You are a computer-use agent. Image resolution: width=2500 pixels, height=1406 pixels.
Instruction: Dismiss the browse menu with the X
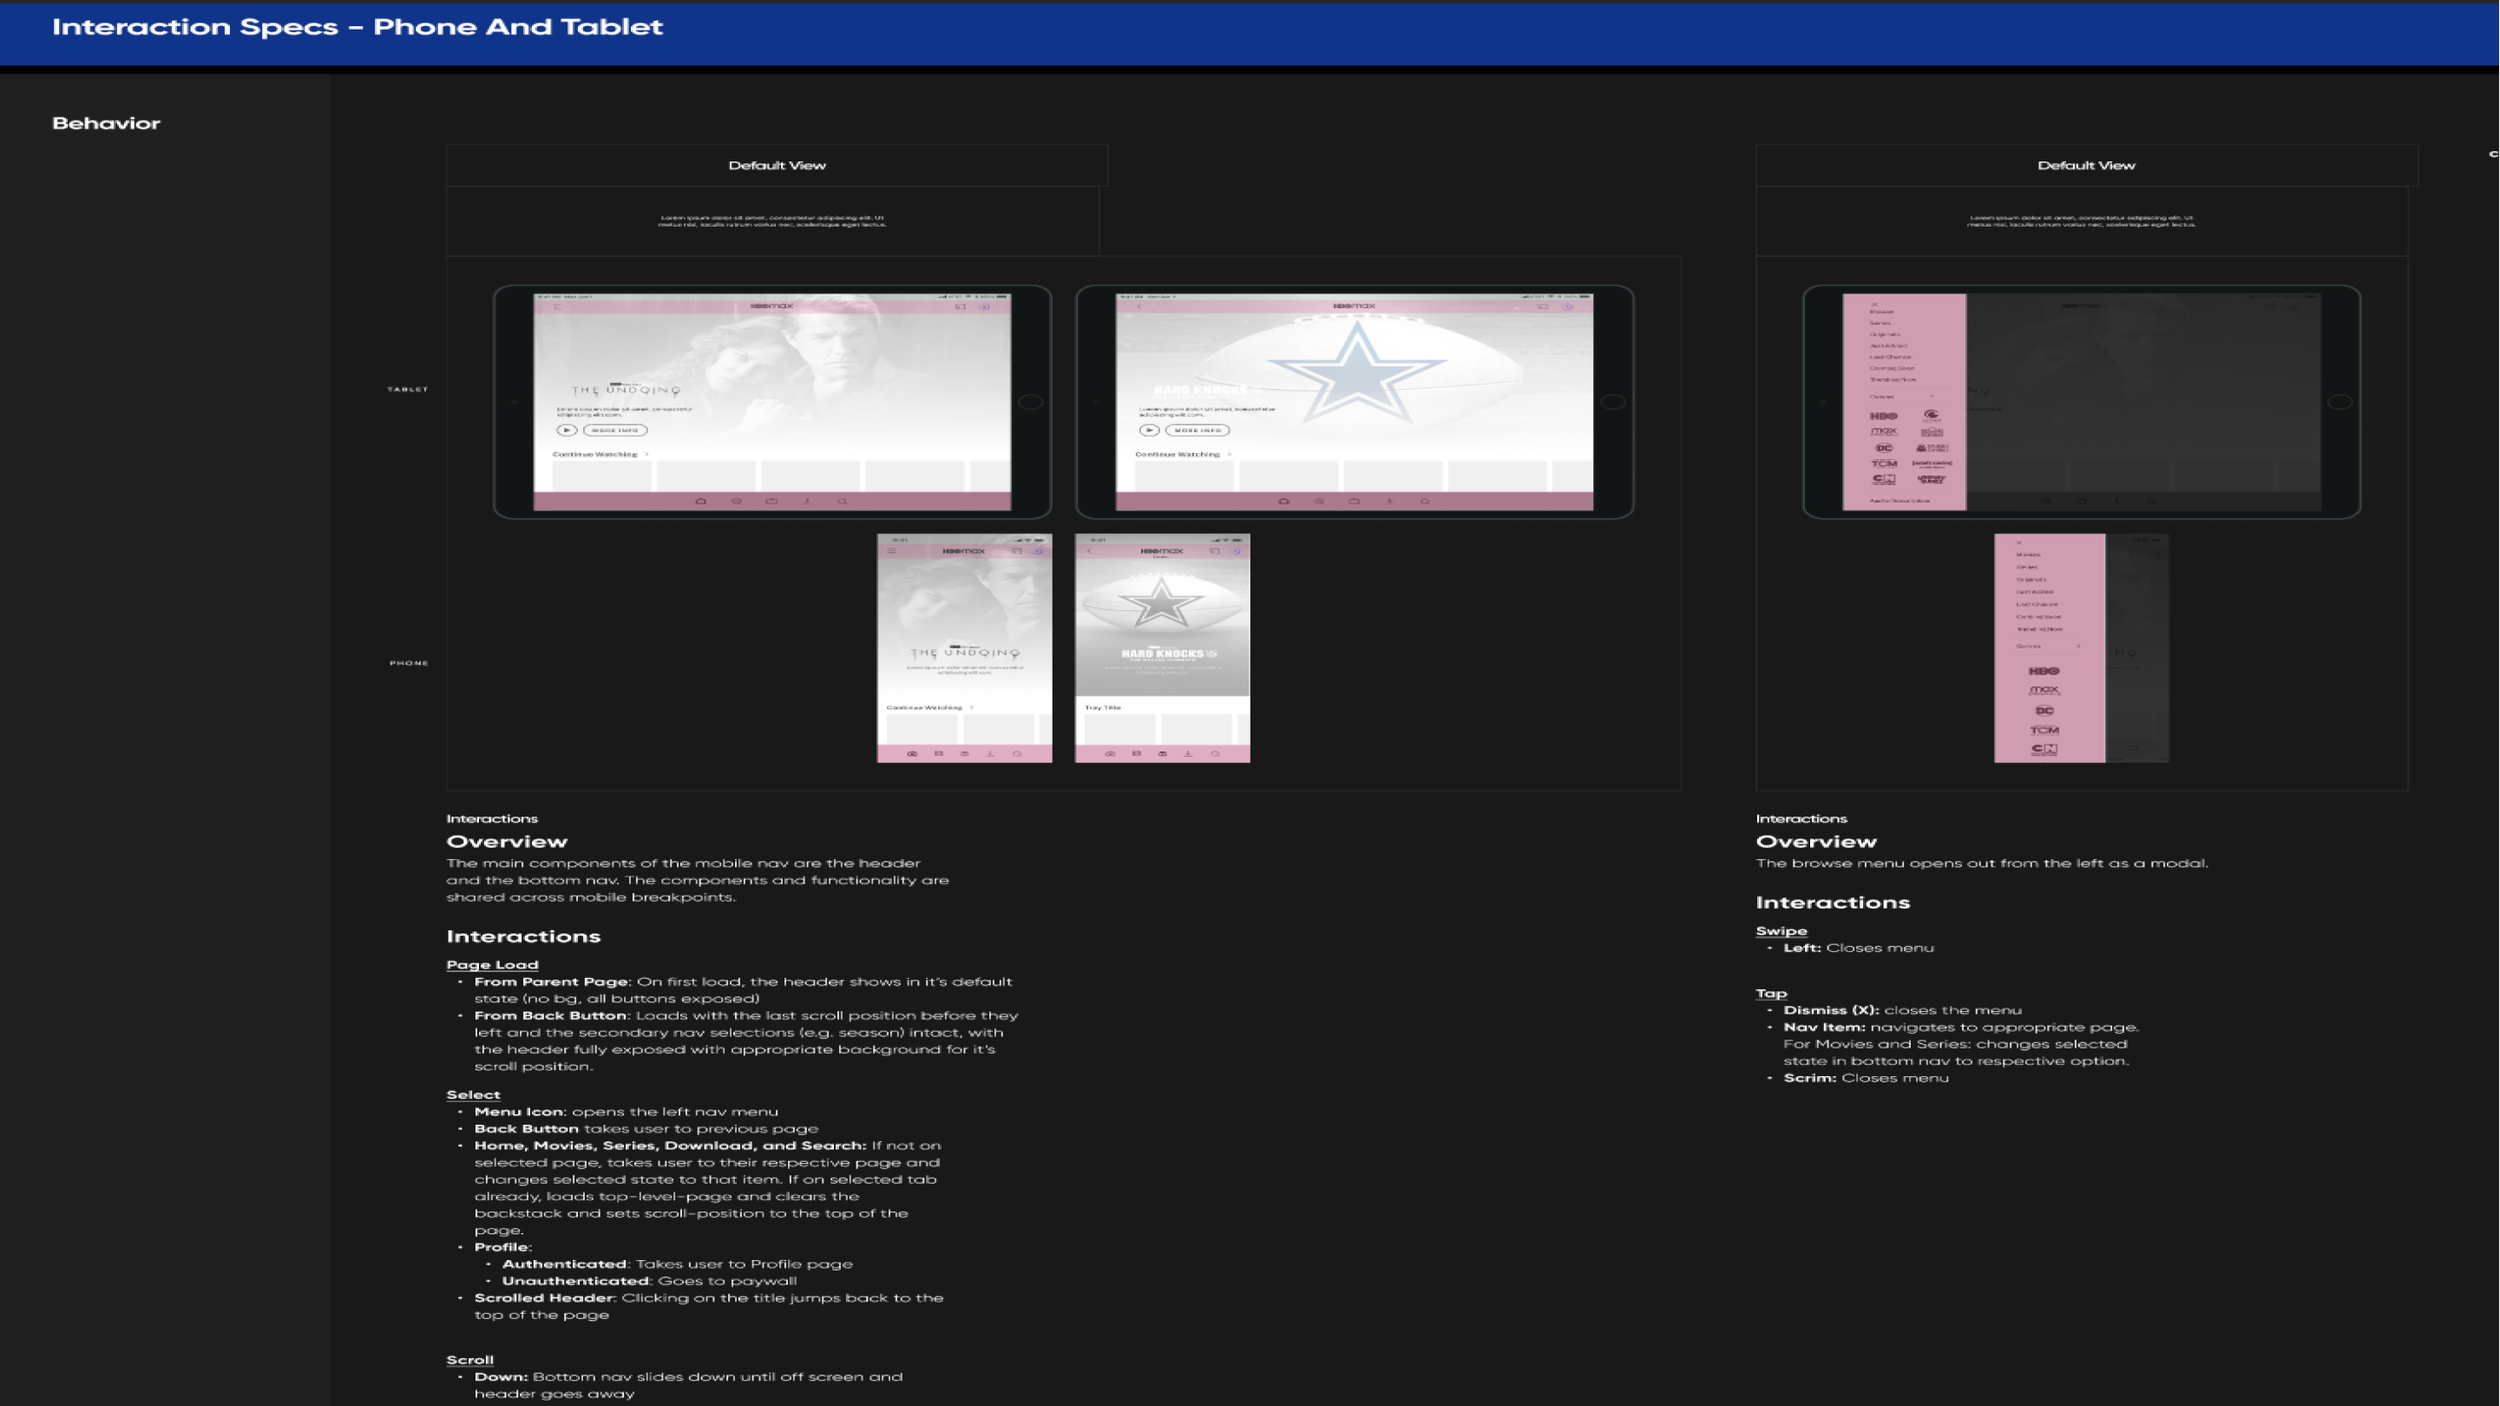[x=1874, y=304]
